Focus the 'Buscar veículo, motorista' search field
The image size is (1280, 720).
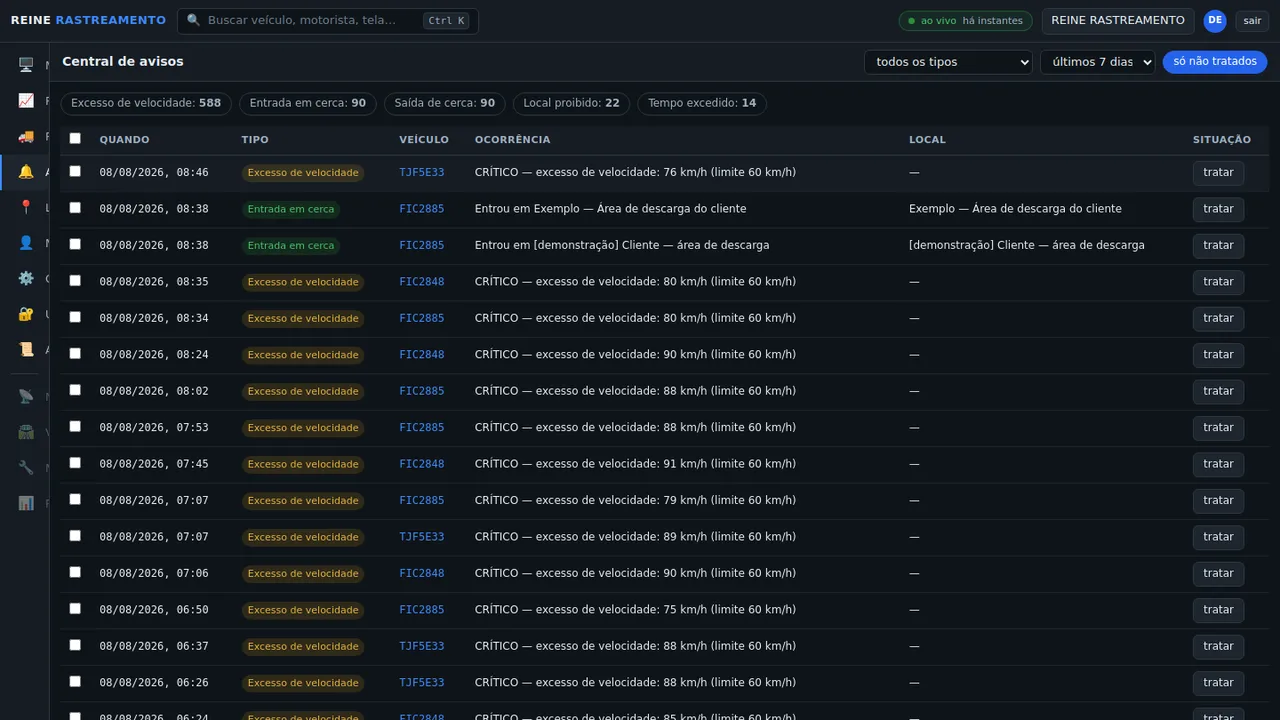(x=327, y=21)
